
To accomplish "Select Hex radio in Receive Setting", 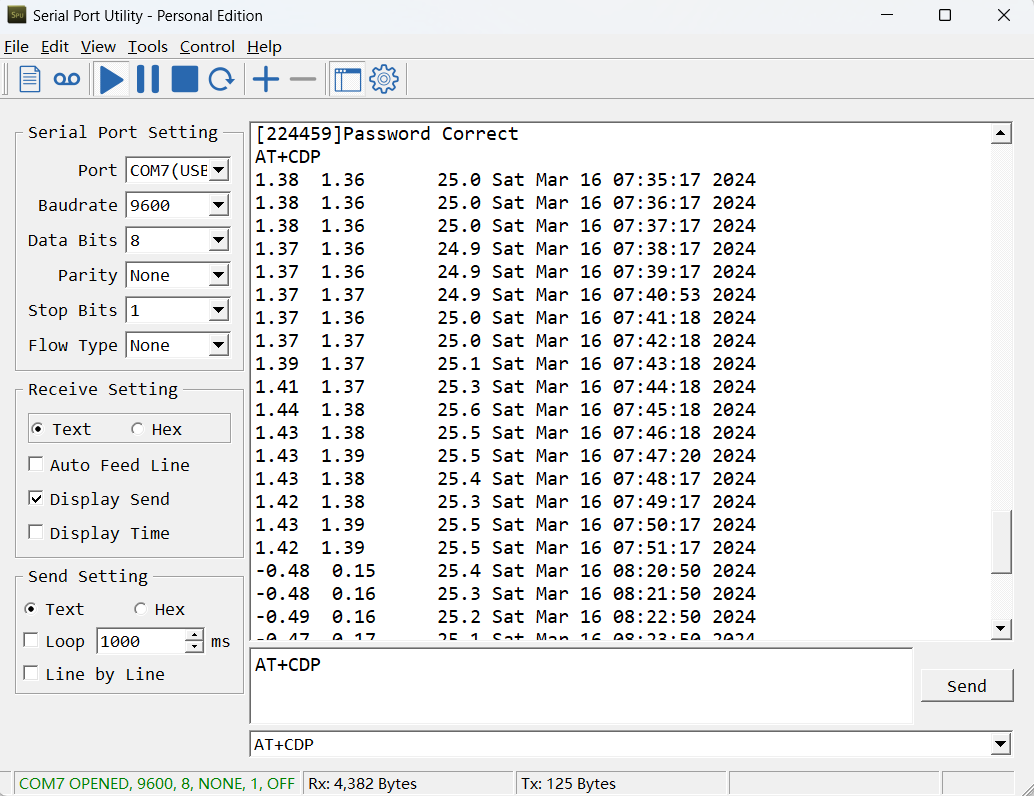I will [137, 429].
